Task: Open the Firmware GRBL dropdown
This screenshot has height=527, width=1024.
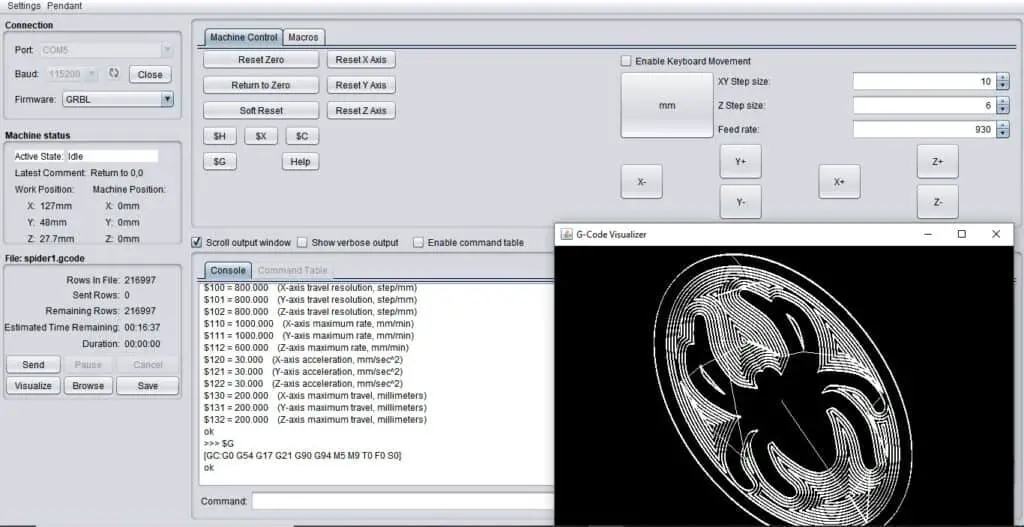Action: pyautogui.click(x=167, y=99)
